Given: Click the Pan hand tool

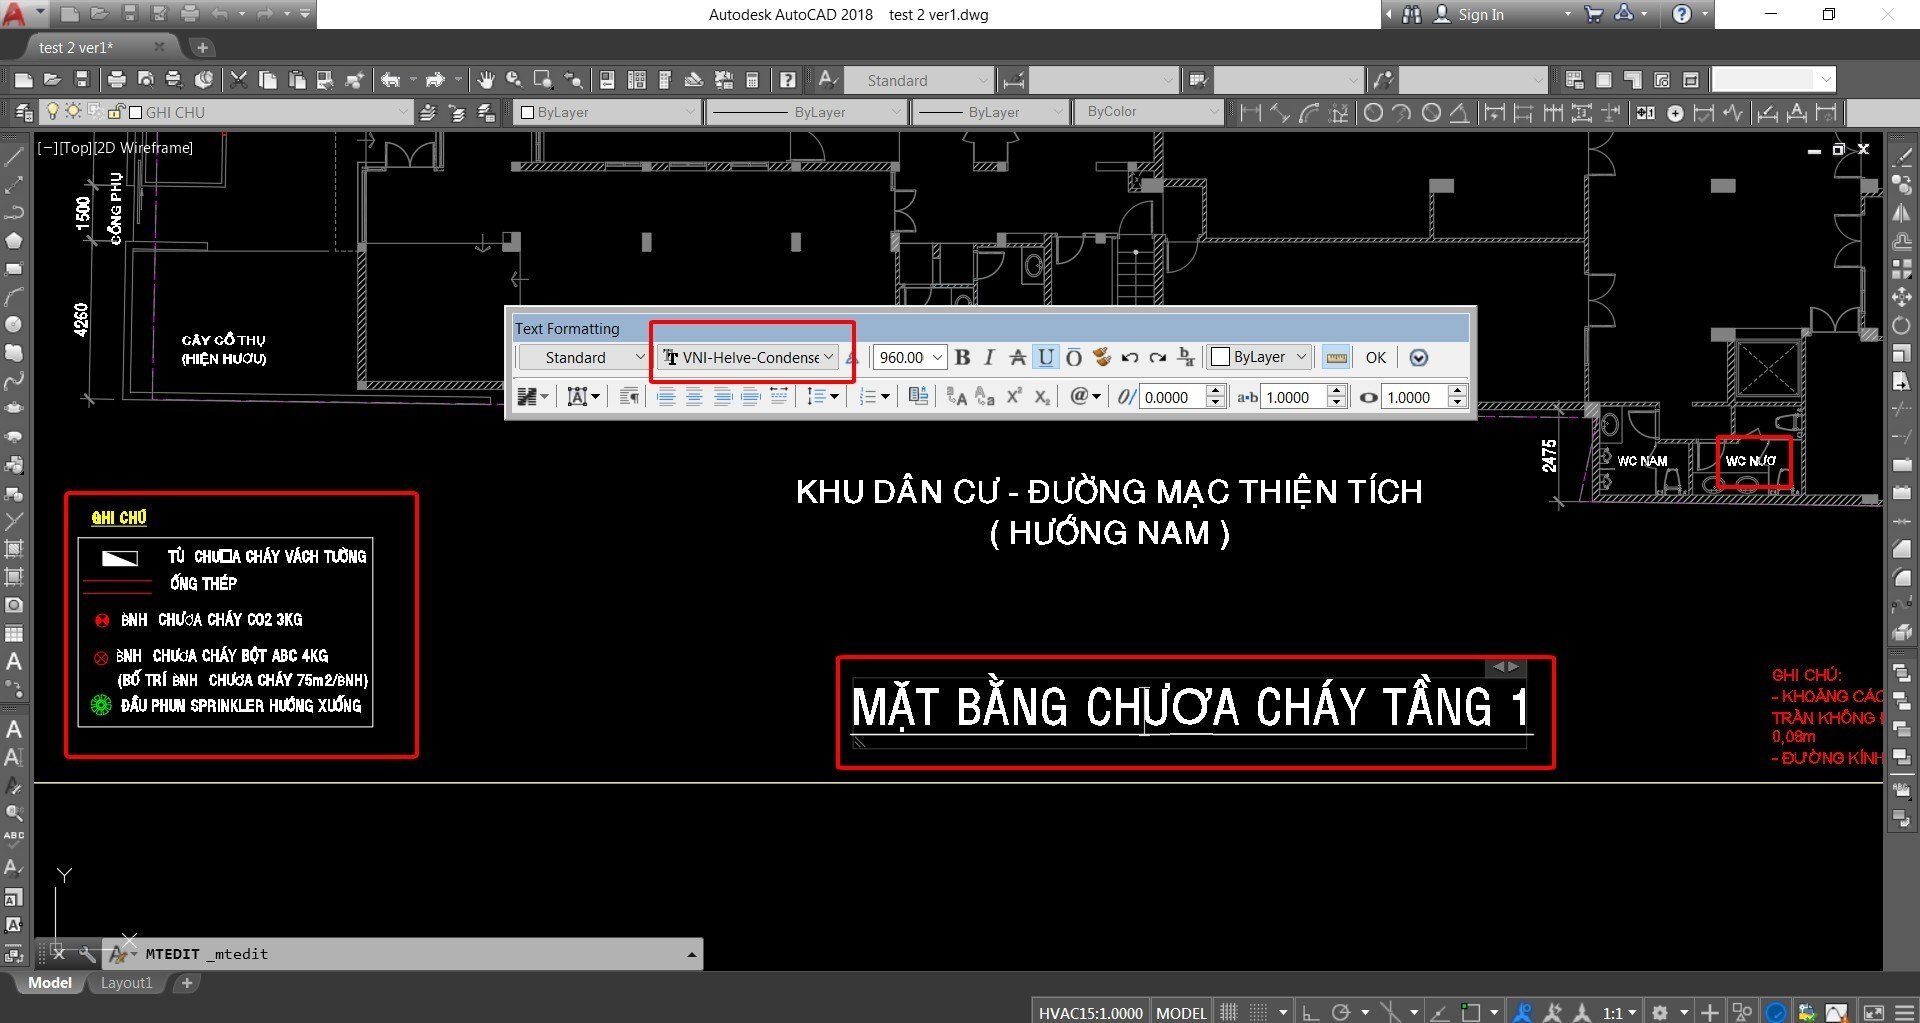Looking at the screenshot, I should [x=486, y=80].
